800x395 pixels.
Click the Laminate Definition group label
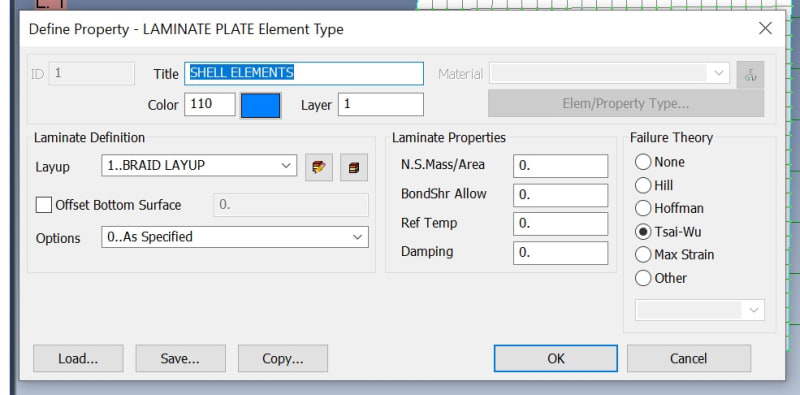[x=89, y=138]
